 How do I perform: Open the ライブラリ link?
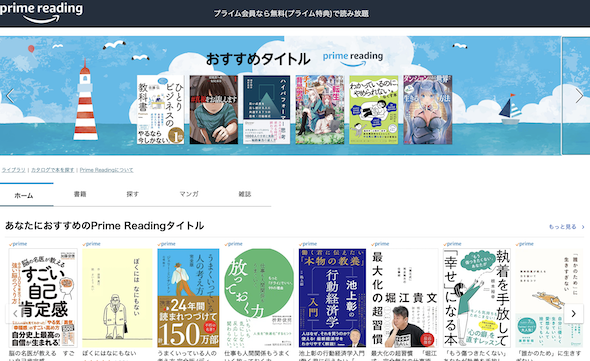13,170
